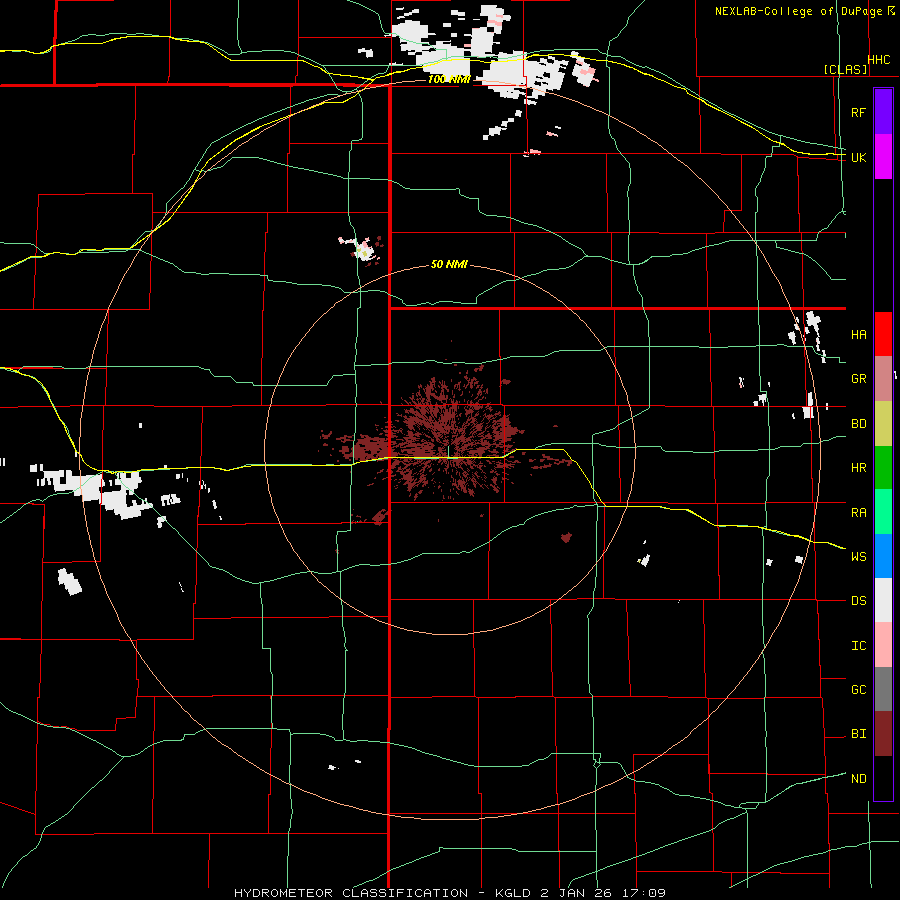900x900 pixels.
Task: Click the [CLAS] label
Action: pyautogui.click(x=845, y=69)
